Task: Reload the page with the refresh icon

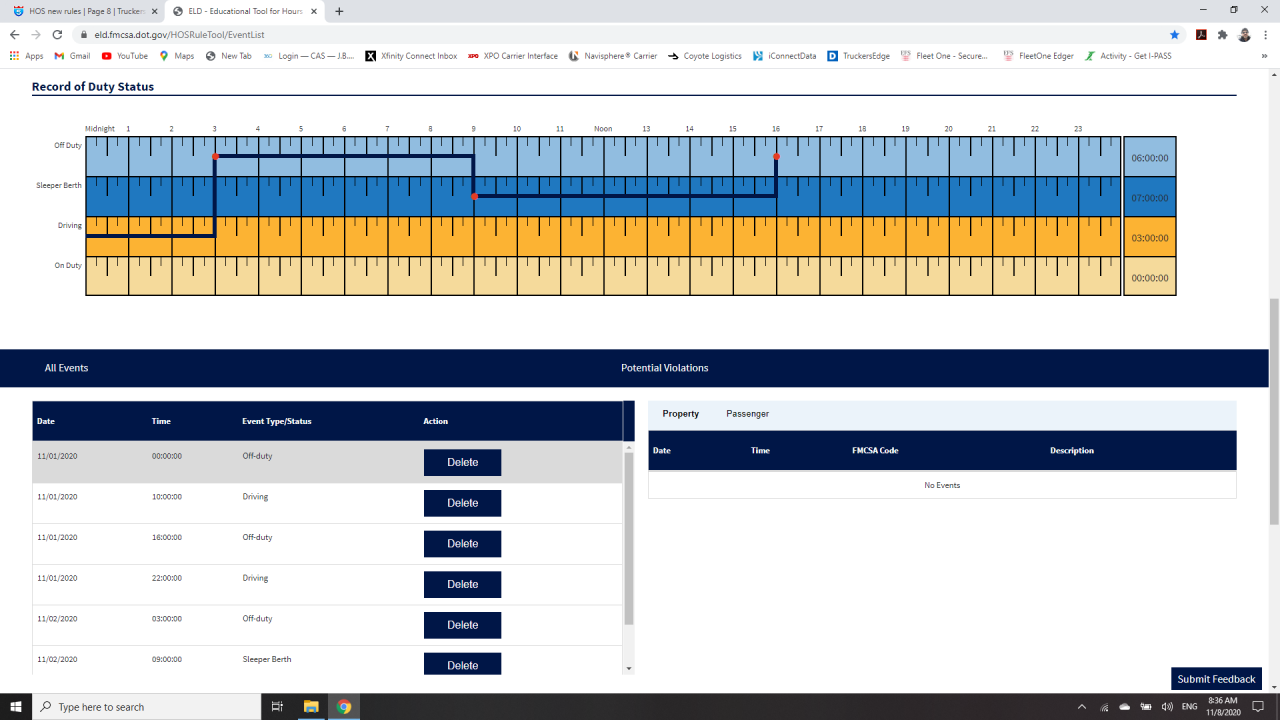Action: [57, 34]
